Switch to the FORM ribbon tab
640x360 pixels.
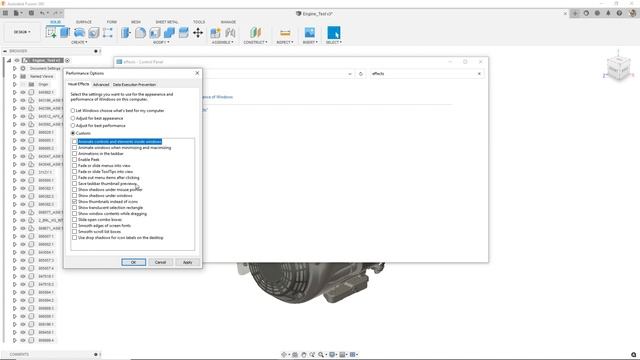coord(112,22)
